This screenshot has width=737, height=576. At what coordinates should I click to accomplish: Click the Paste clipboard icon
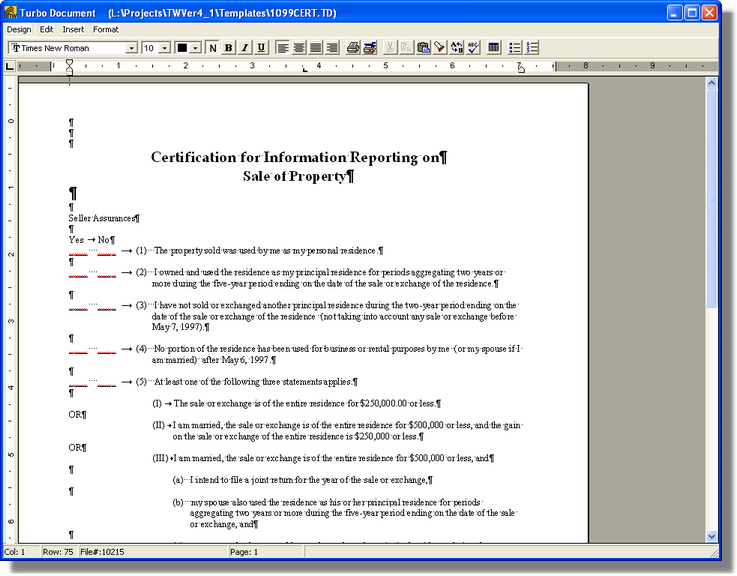pos(423,48)
